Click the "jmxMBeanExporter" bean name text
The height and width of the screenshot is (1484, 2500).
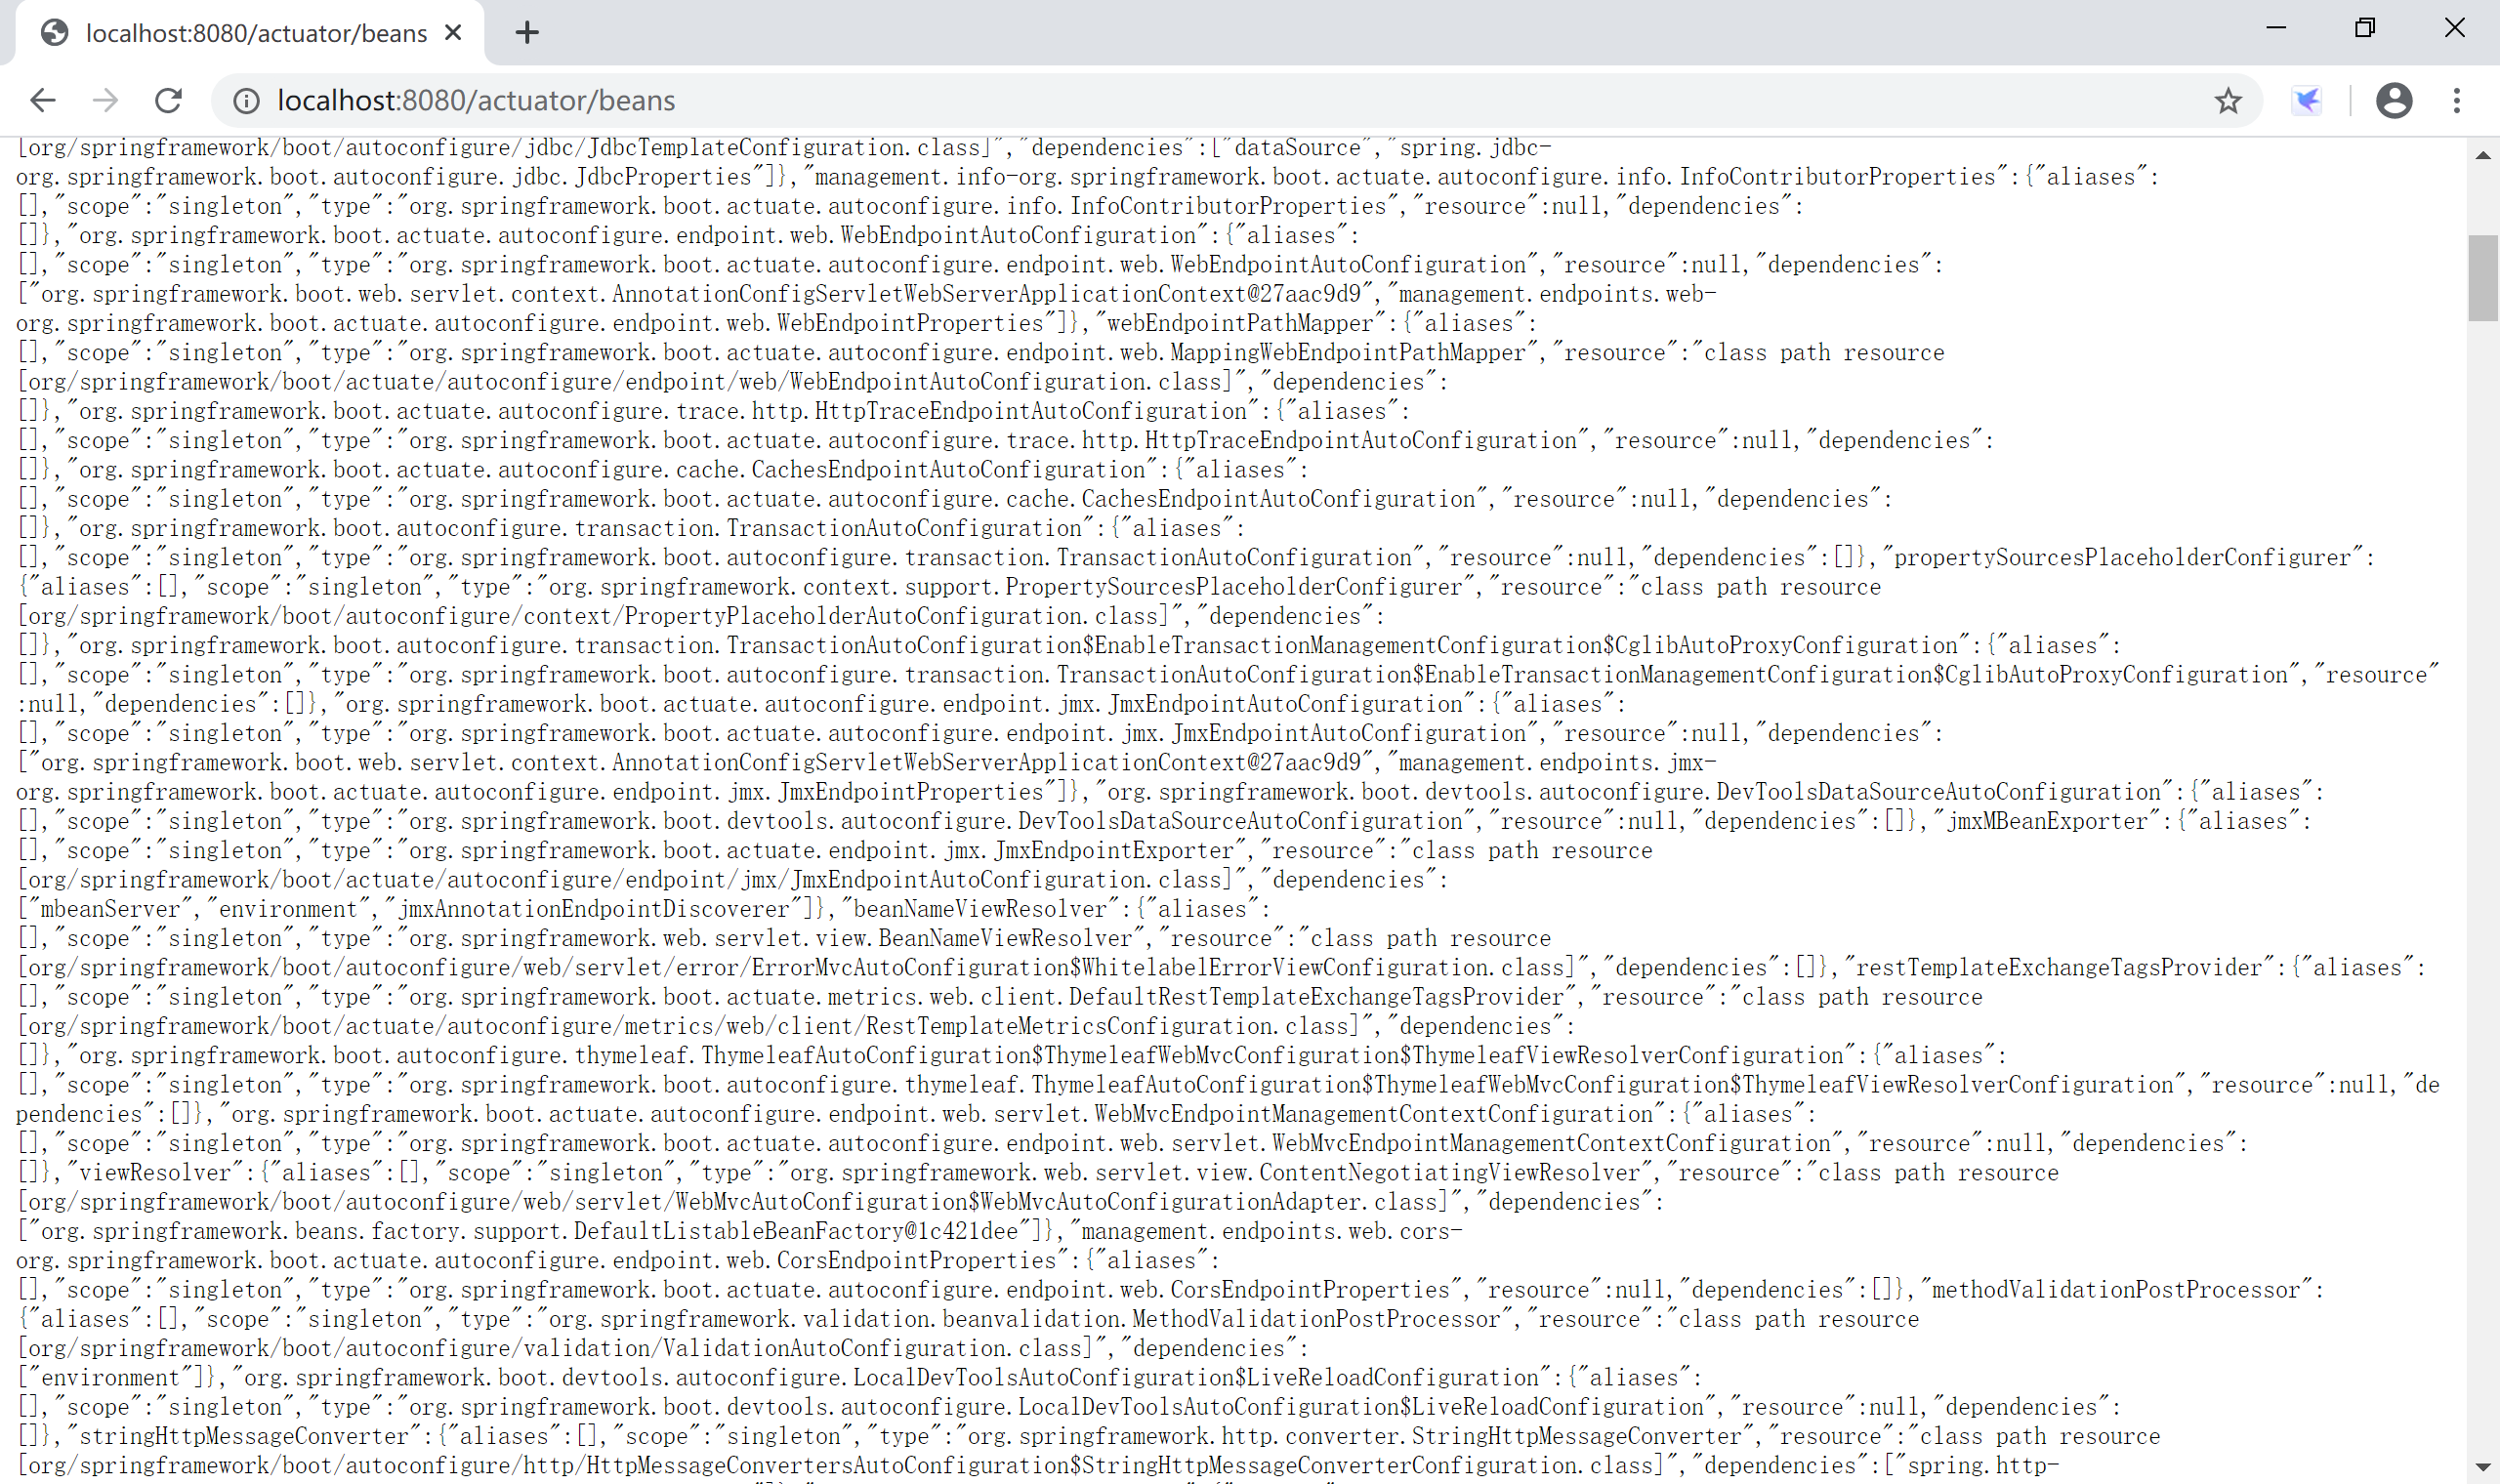2046,822
